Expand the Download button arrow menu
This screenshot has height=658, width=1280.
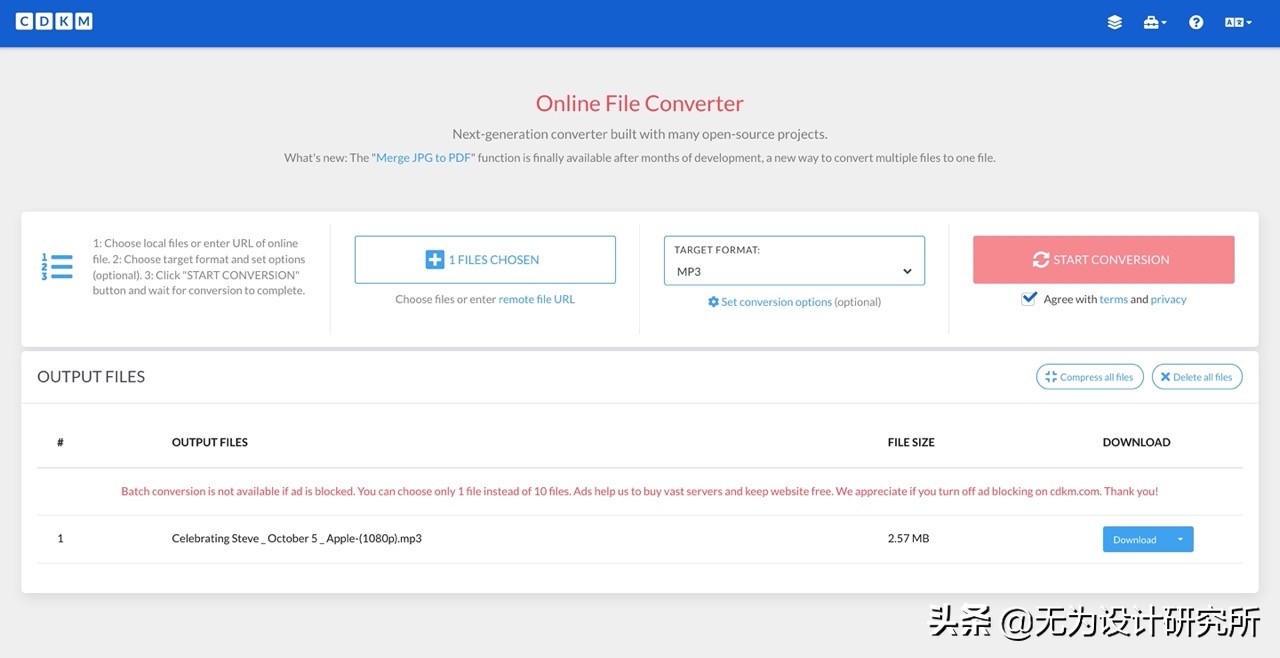(1180, 539)
